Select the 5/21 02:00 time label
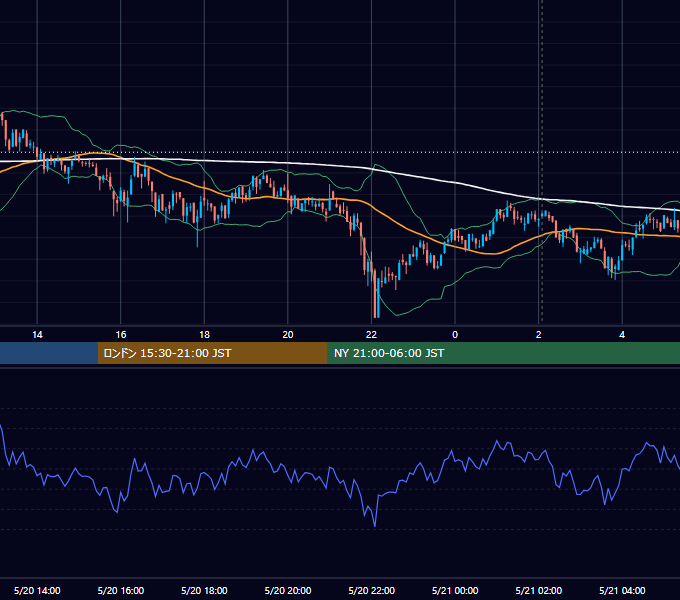680x600 pixels. coord(539,590)
